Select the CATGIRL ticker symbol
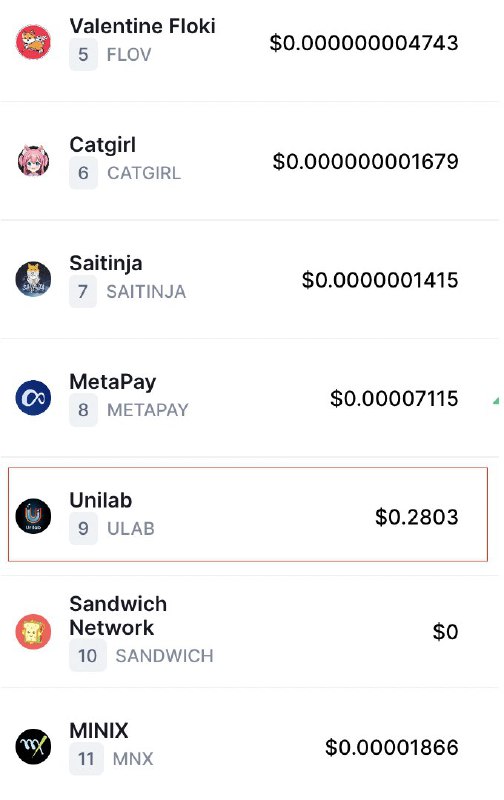The image size is (504, 800). (x=144, y=173)
